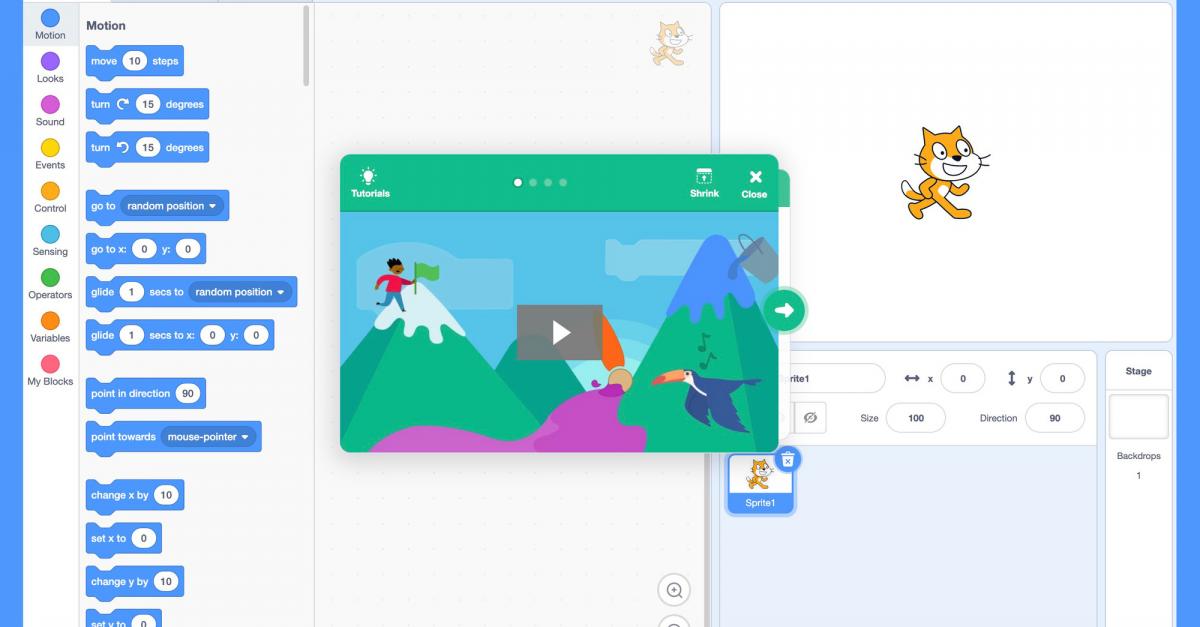Click the go to x value field

pyautogui.click(x=144, y=249)
